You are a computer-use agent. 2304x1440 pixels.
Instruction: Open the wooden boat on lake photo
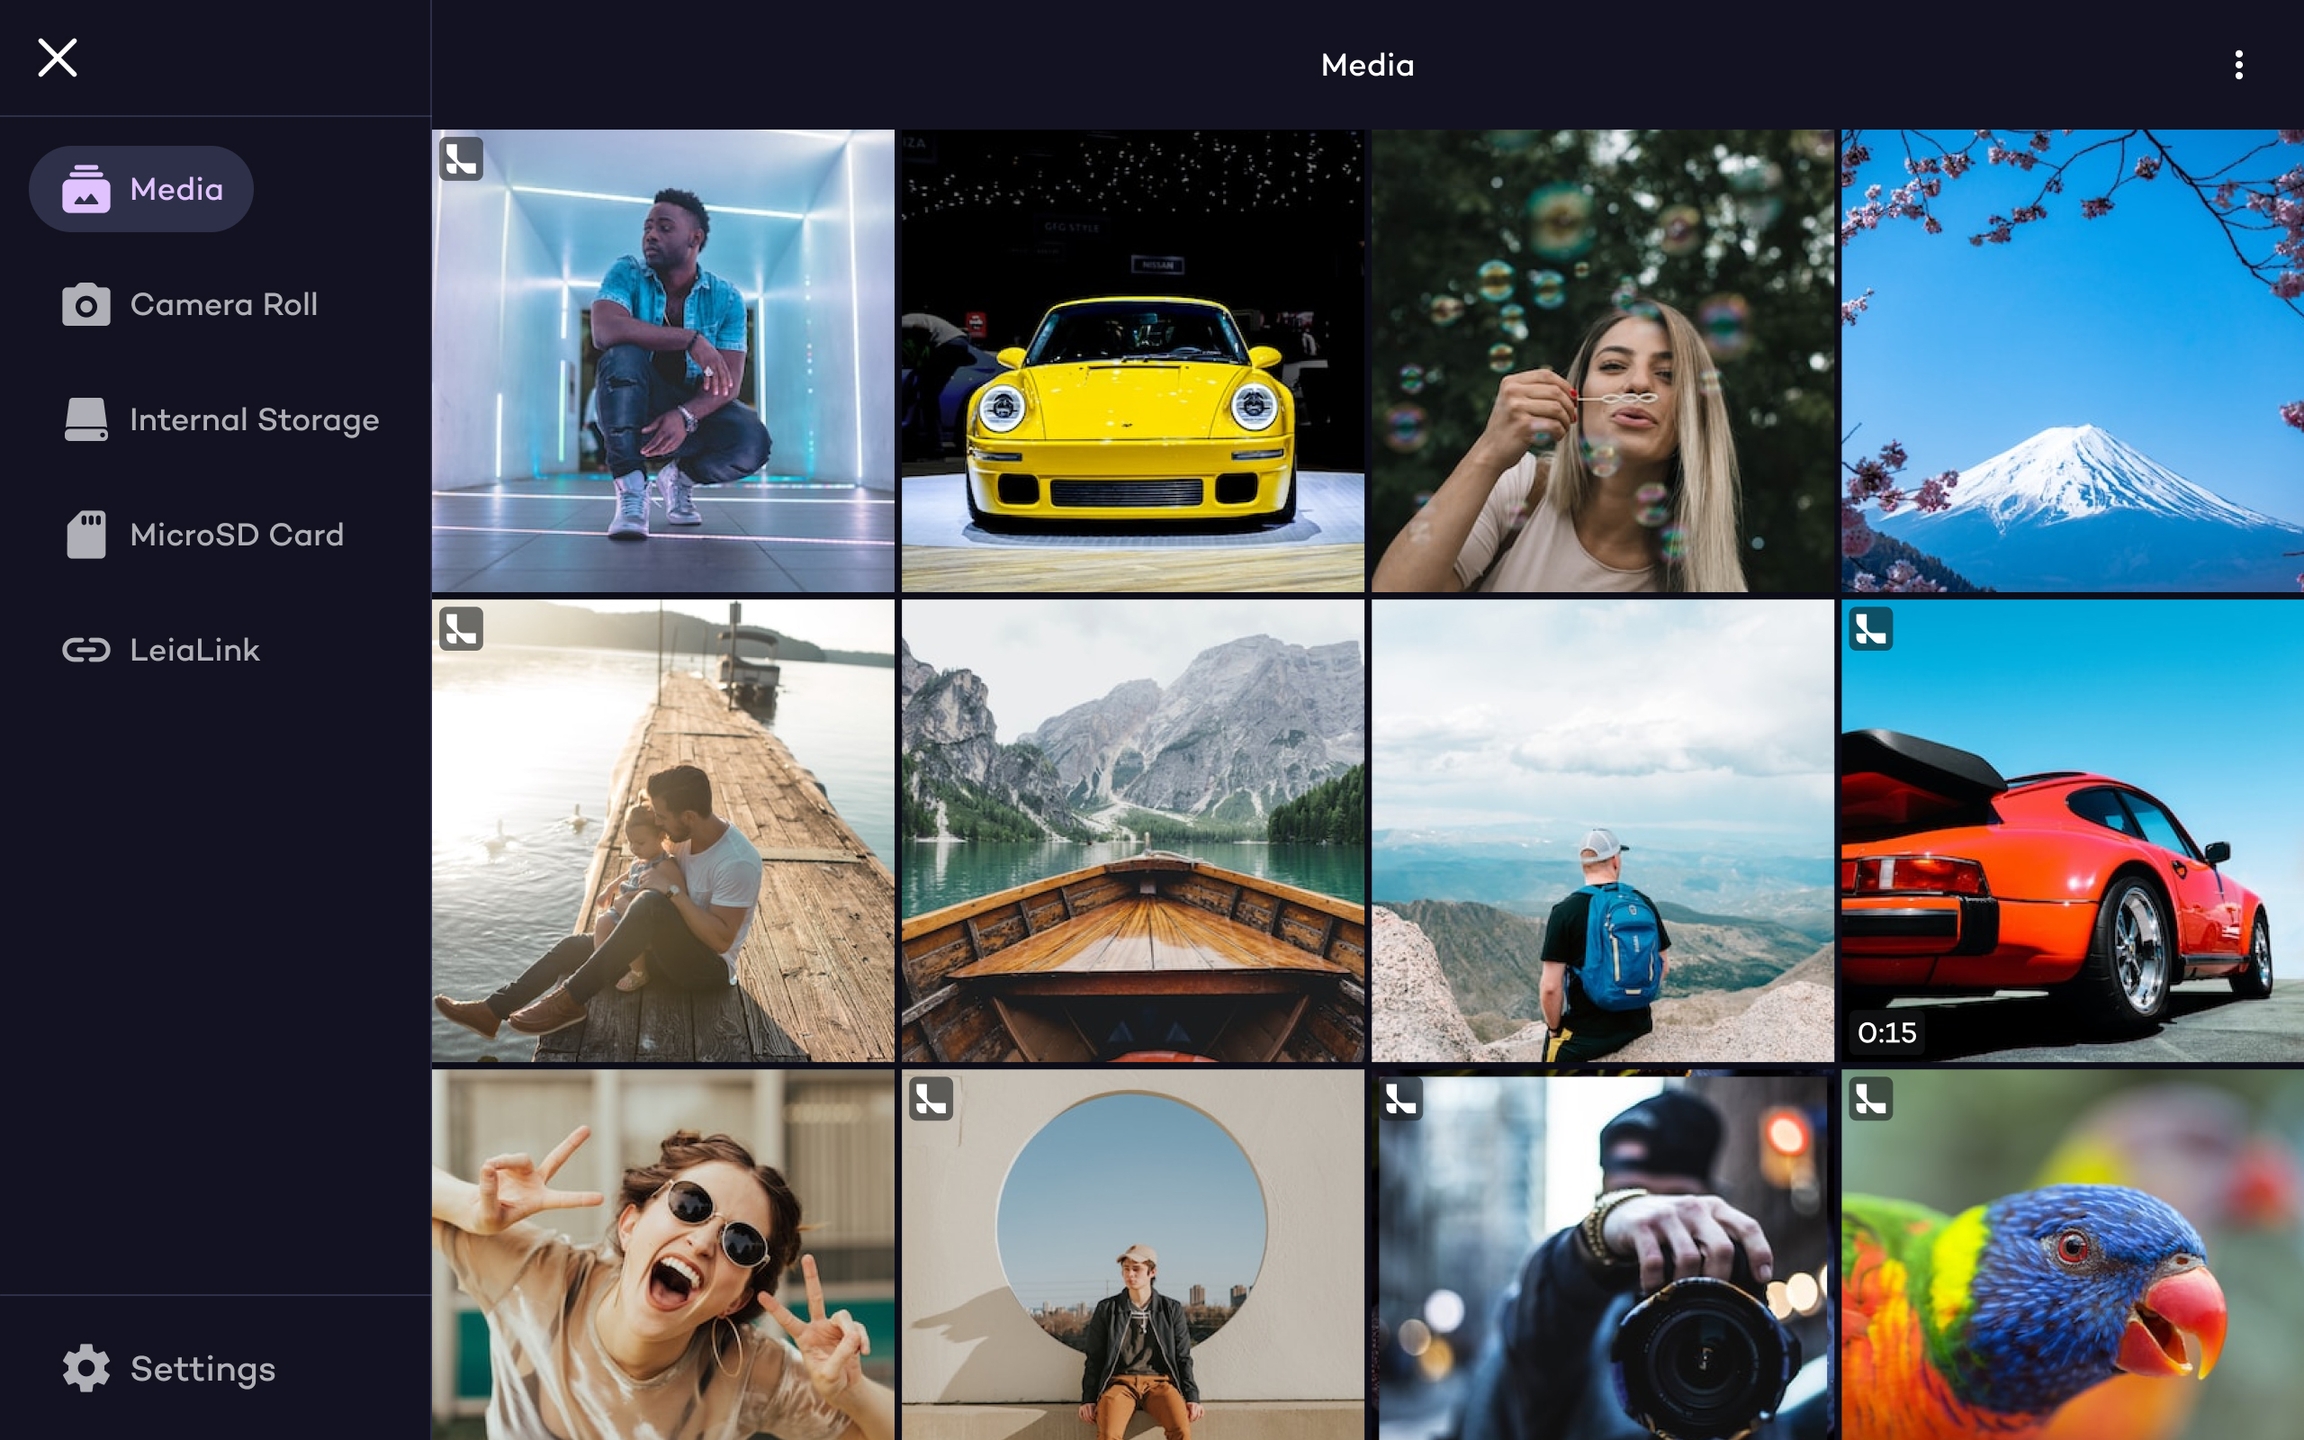[1133, 831]
